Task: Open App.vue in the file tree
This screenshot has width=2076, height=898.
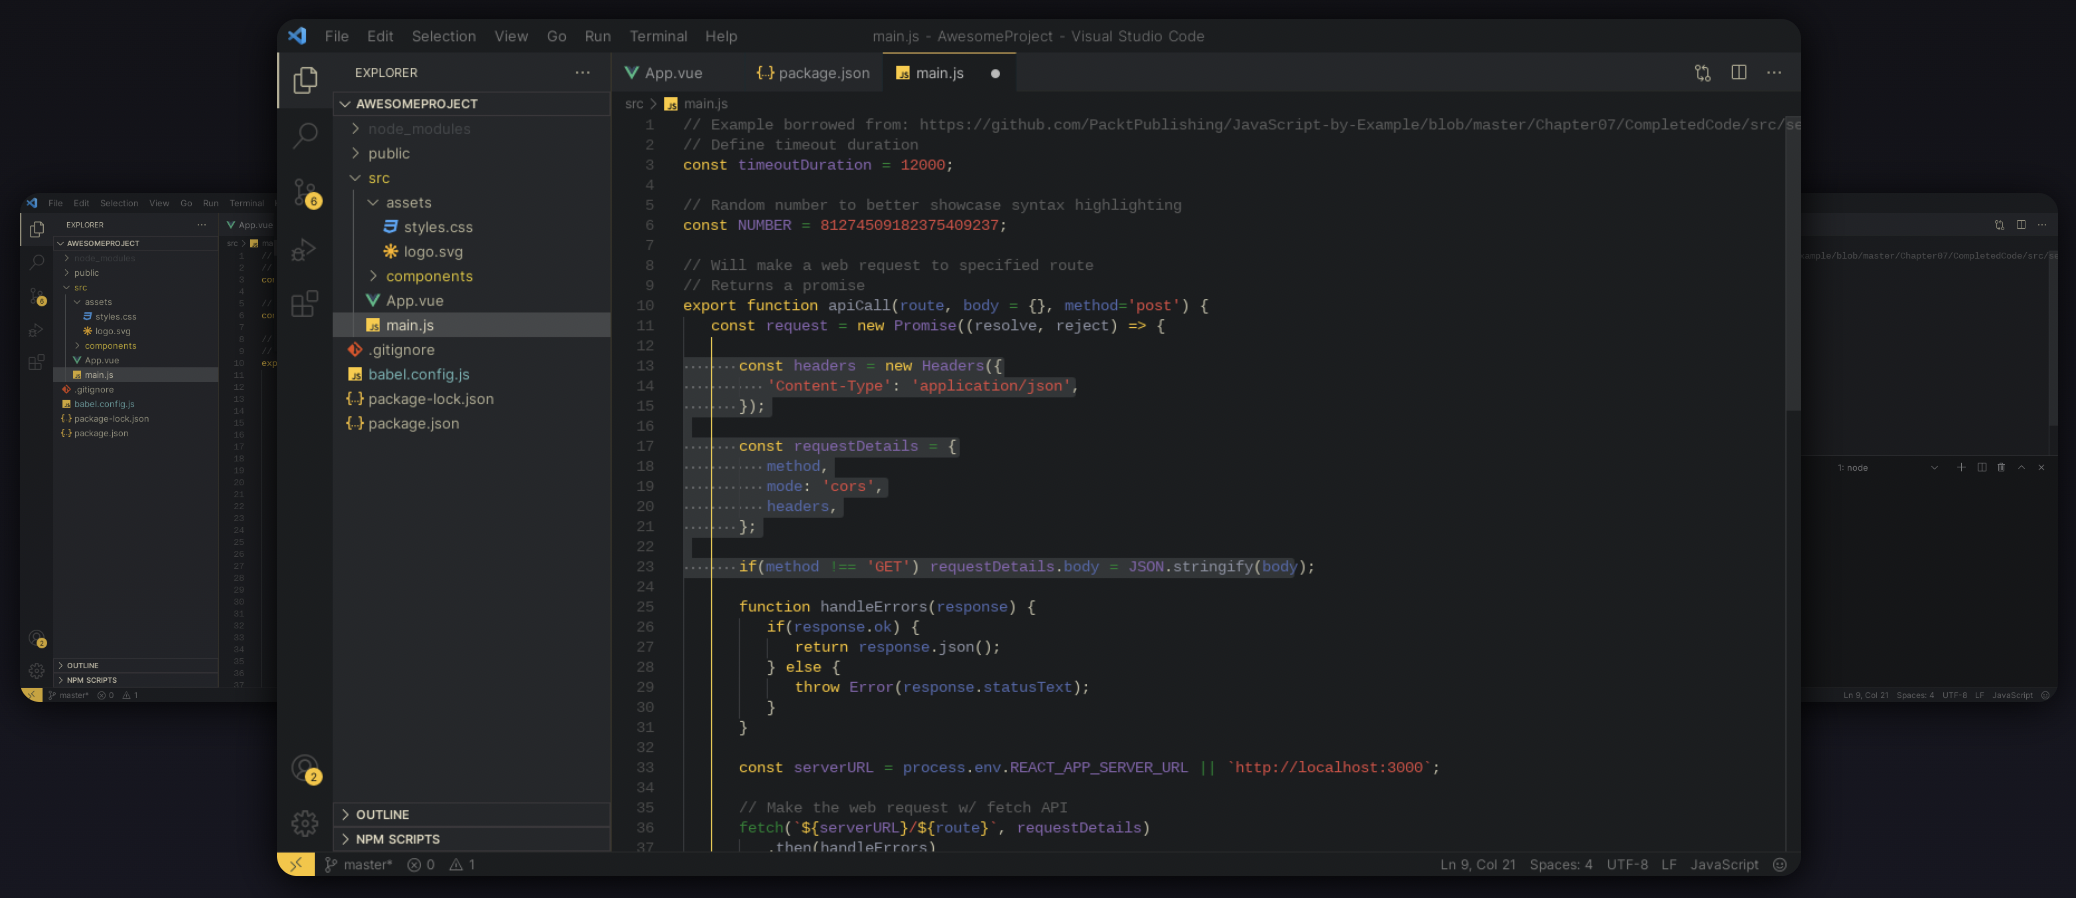Action: [471, 301]
